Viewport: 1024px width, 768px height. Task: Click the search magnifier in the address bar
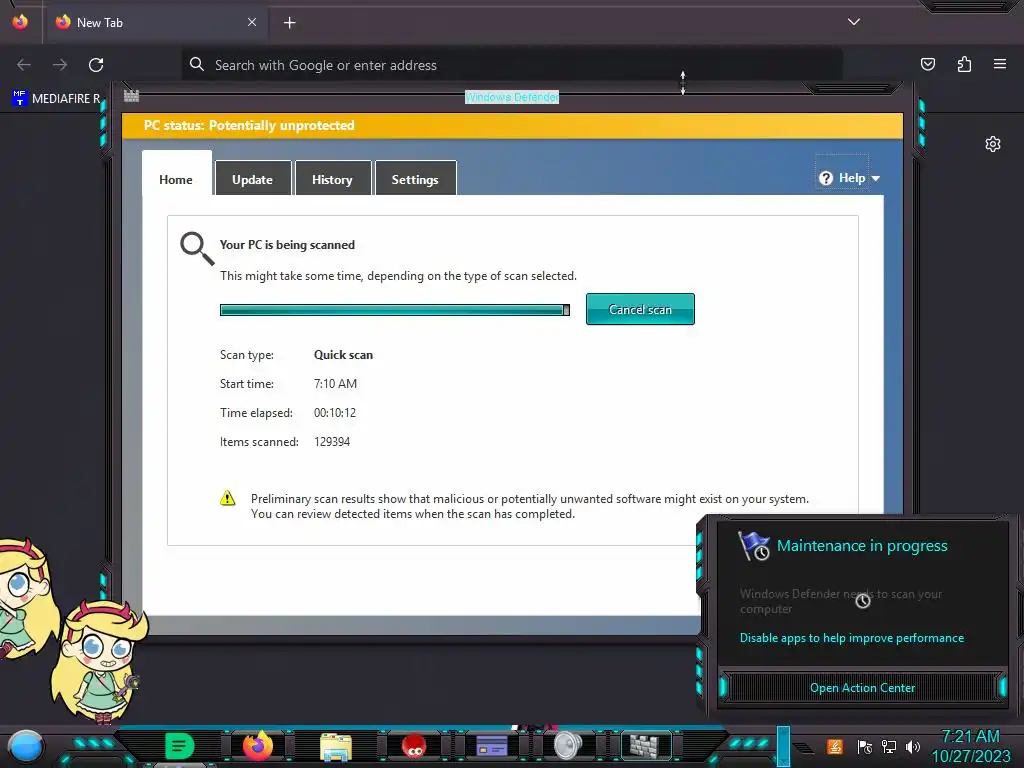tap(197, 64)
